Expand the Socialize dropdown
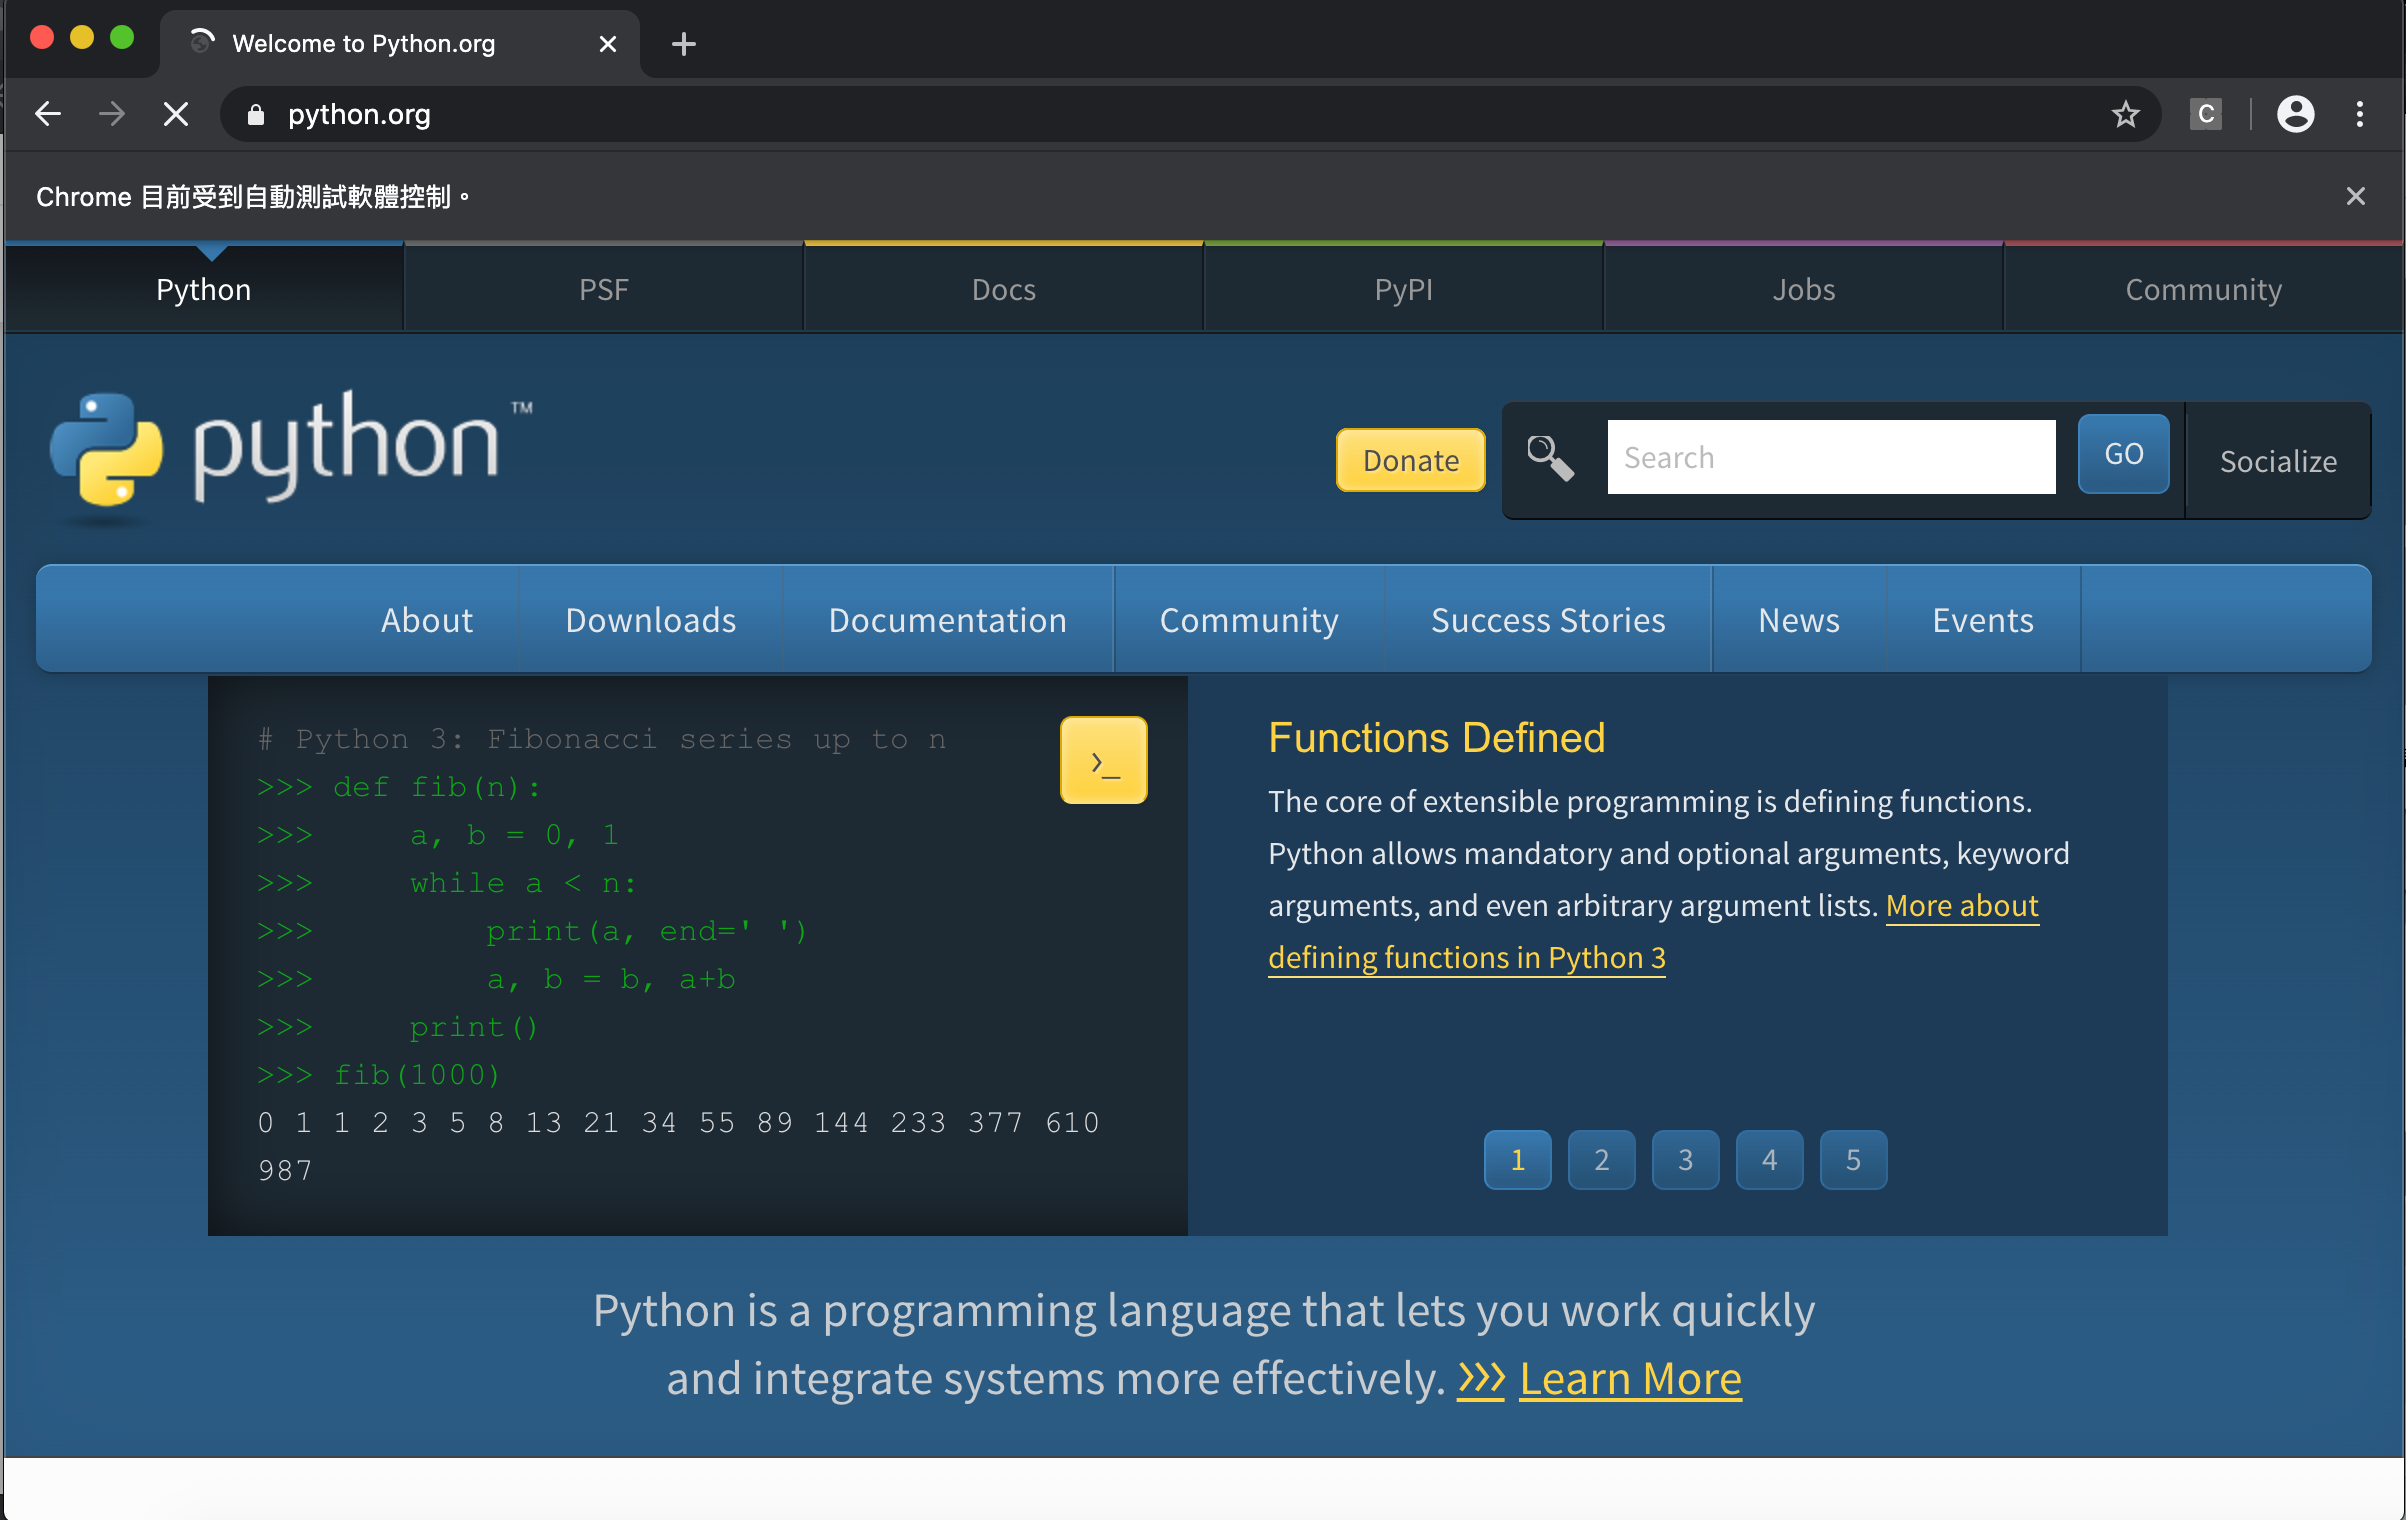This screenshot has width=2406, height=1520. tap(2278, 461)
